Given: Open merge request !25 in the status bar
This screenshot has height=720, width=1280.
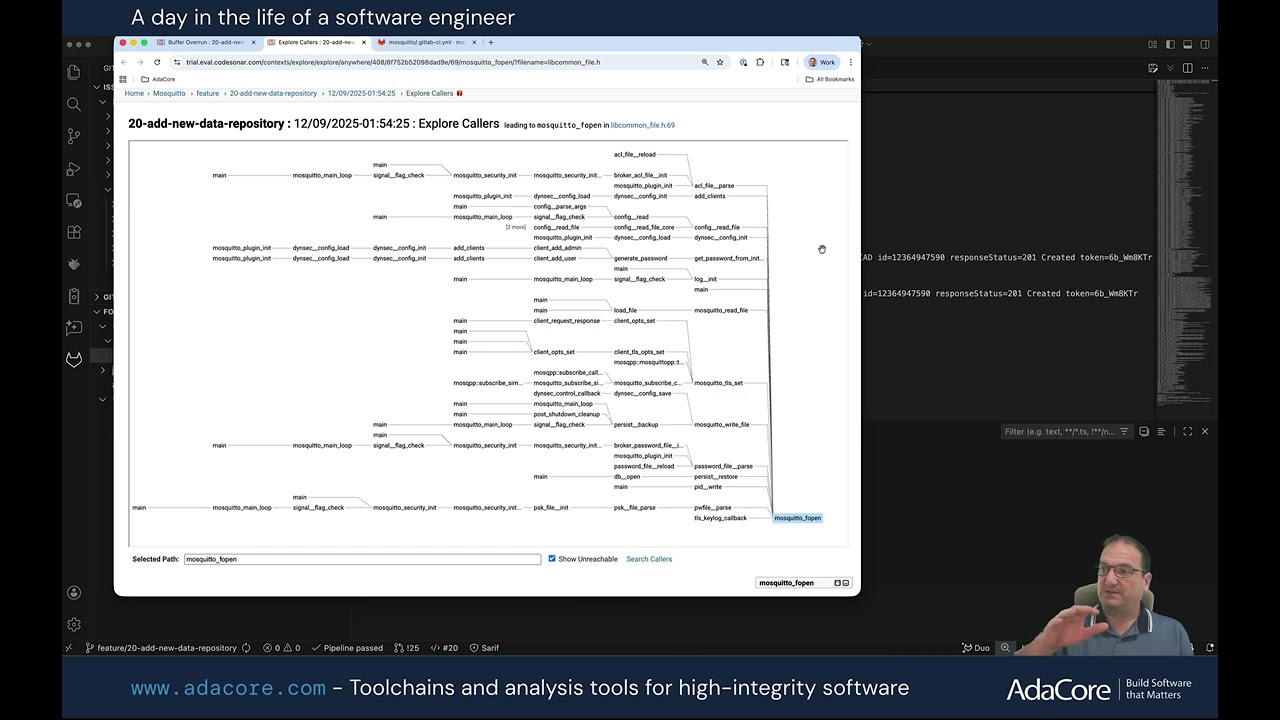Looking at the screenshot, I should (x=407, y=648).
